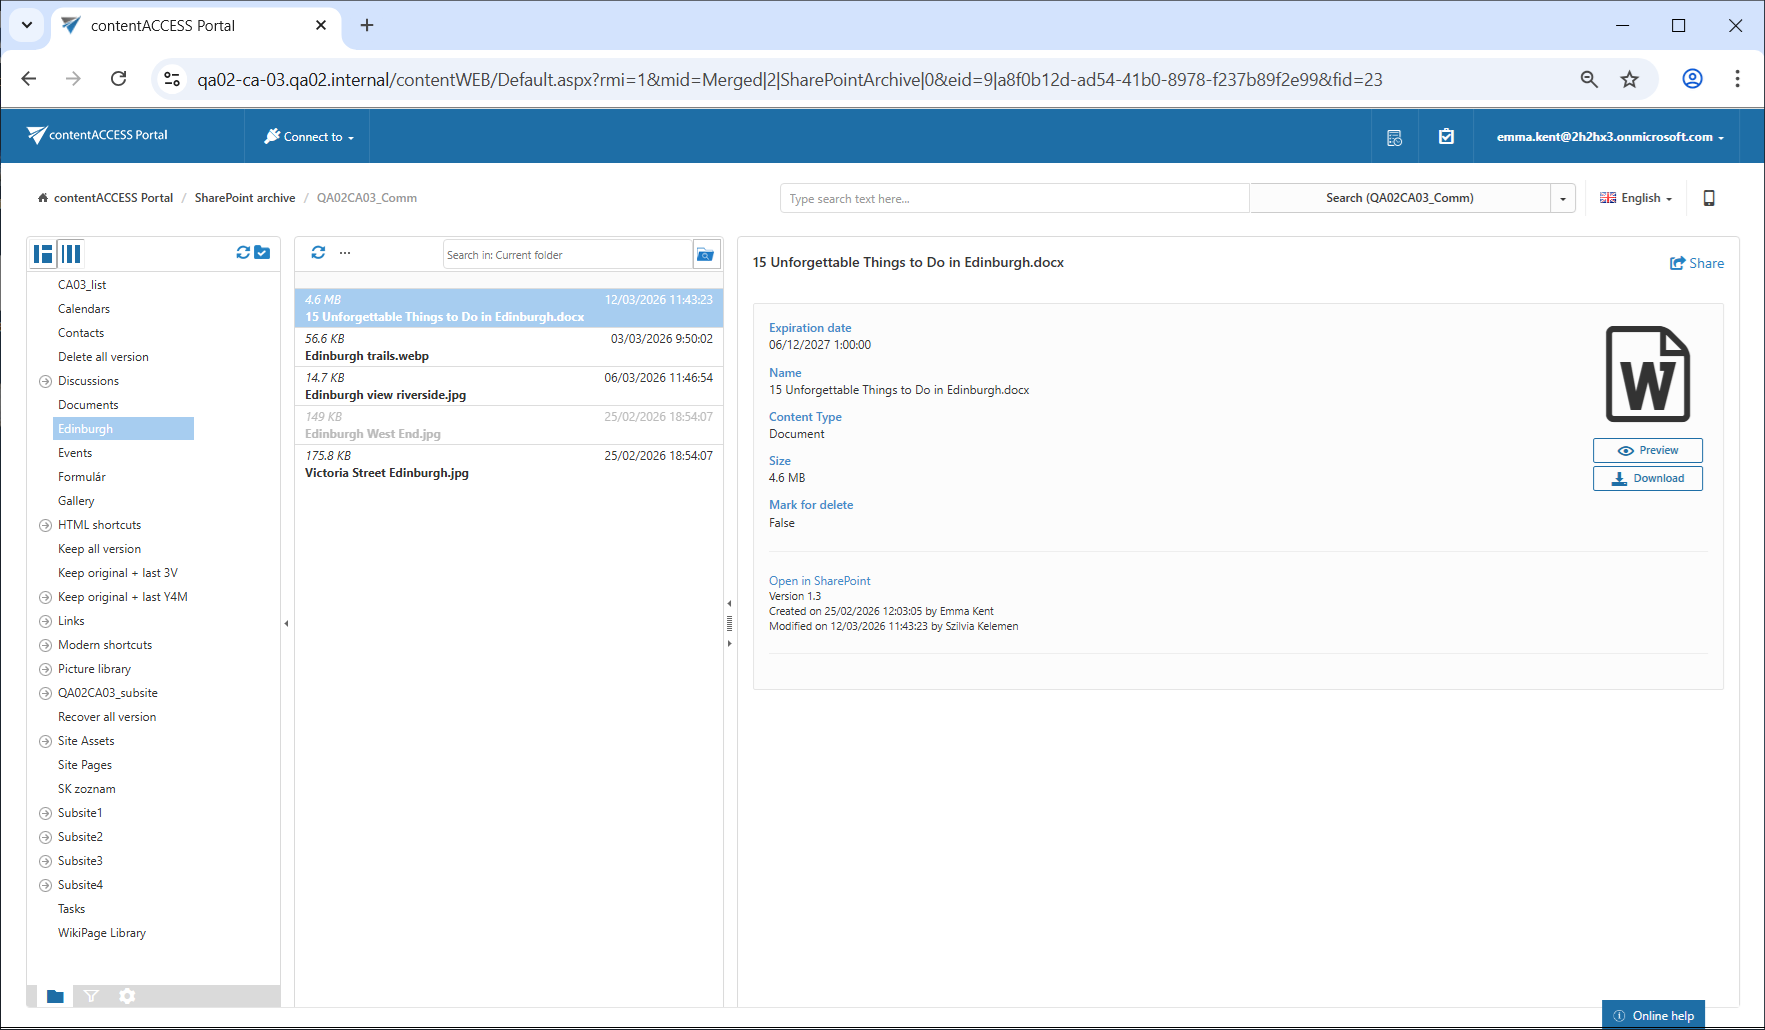Open the search scope dropdown arrow
The width and height of the screenshot is (1765, 1030).
pos(1563,199)
